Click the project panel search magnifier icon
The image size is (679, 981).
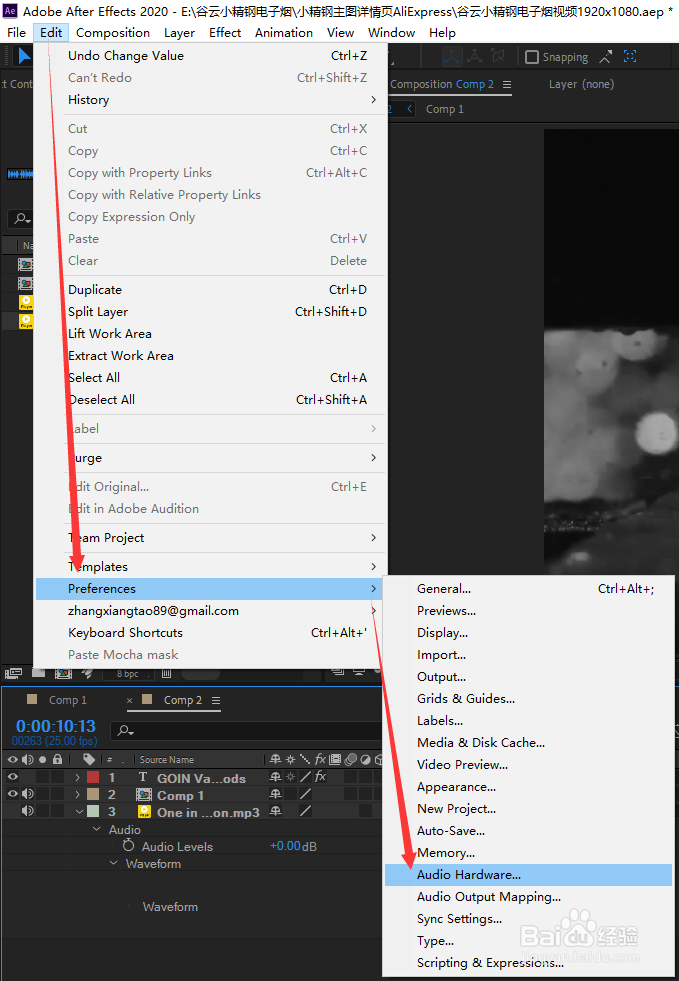[x=23, y=218]
